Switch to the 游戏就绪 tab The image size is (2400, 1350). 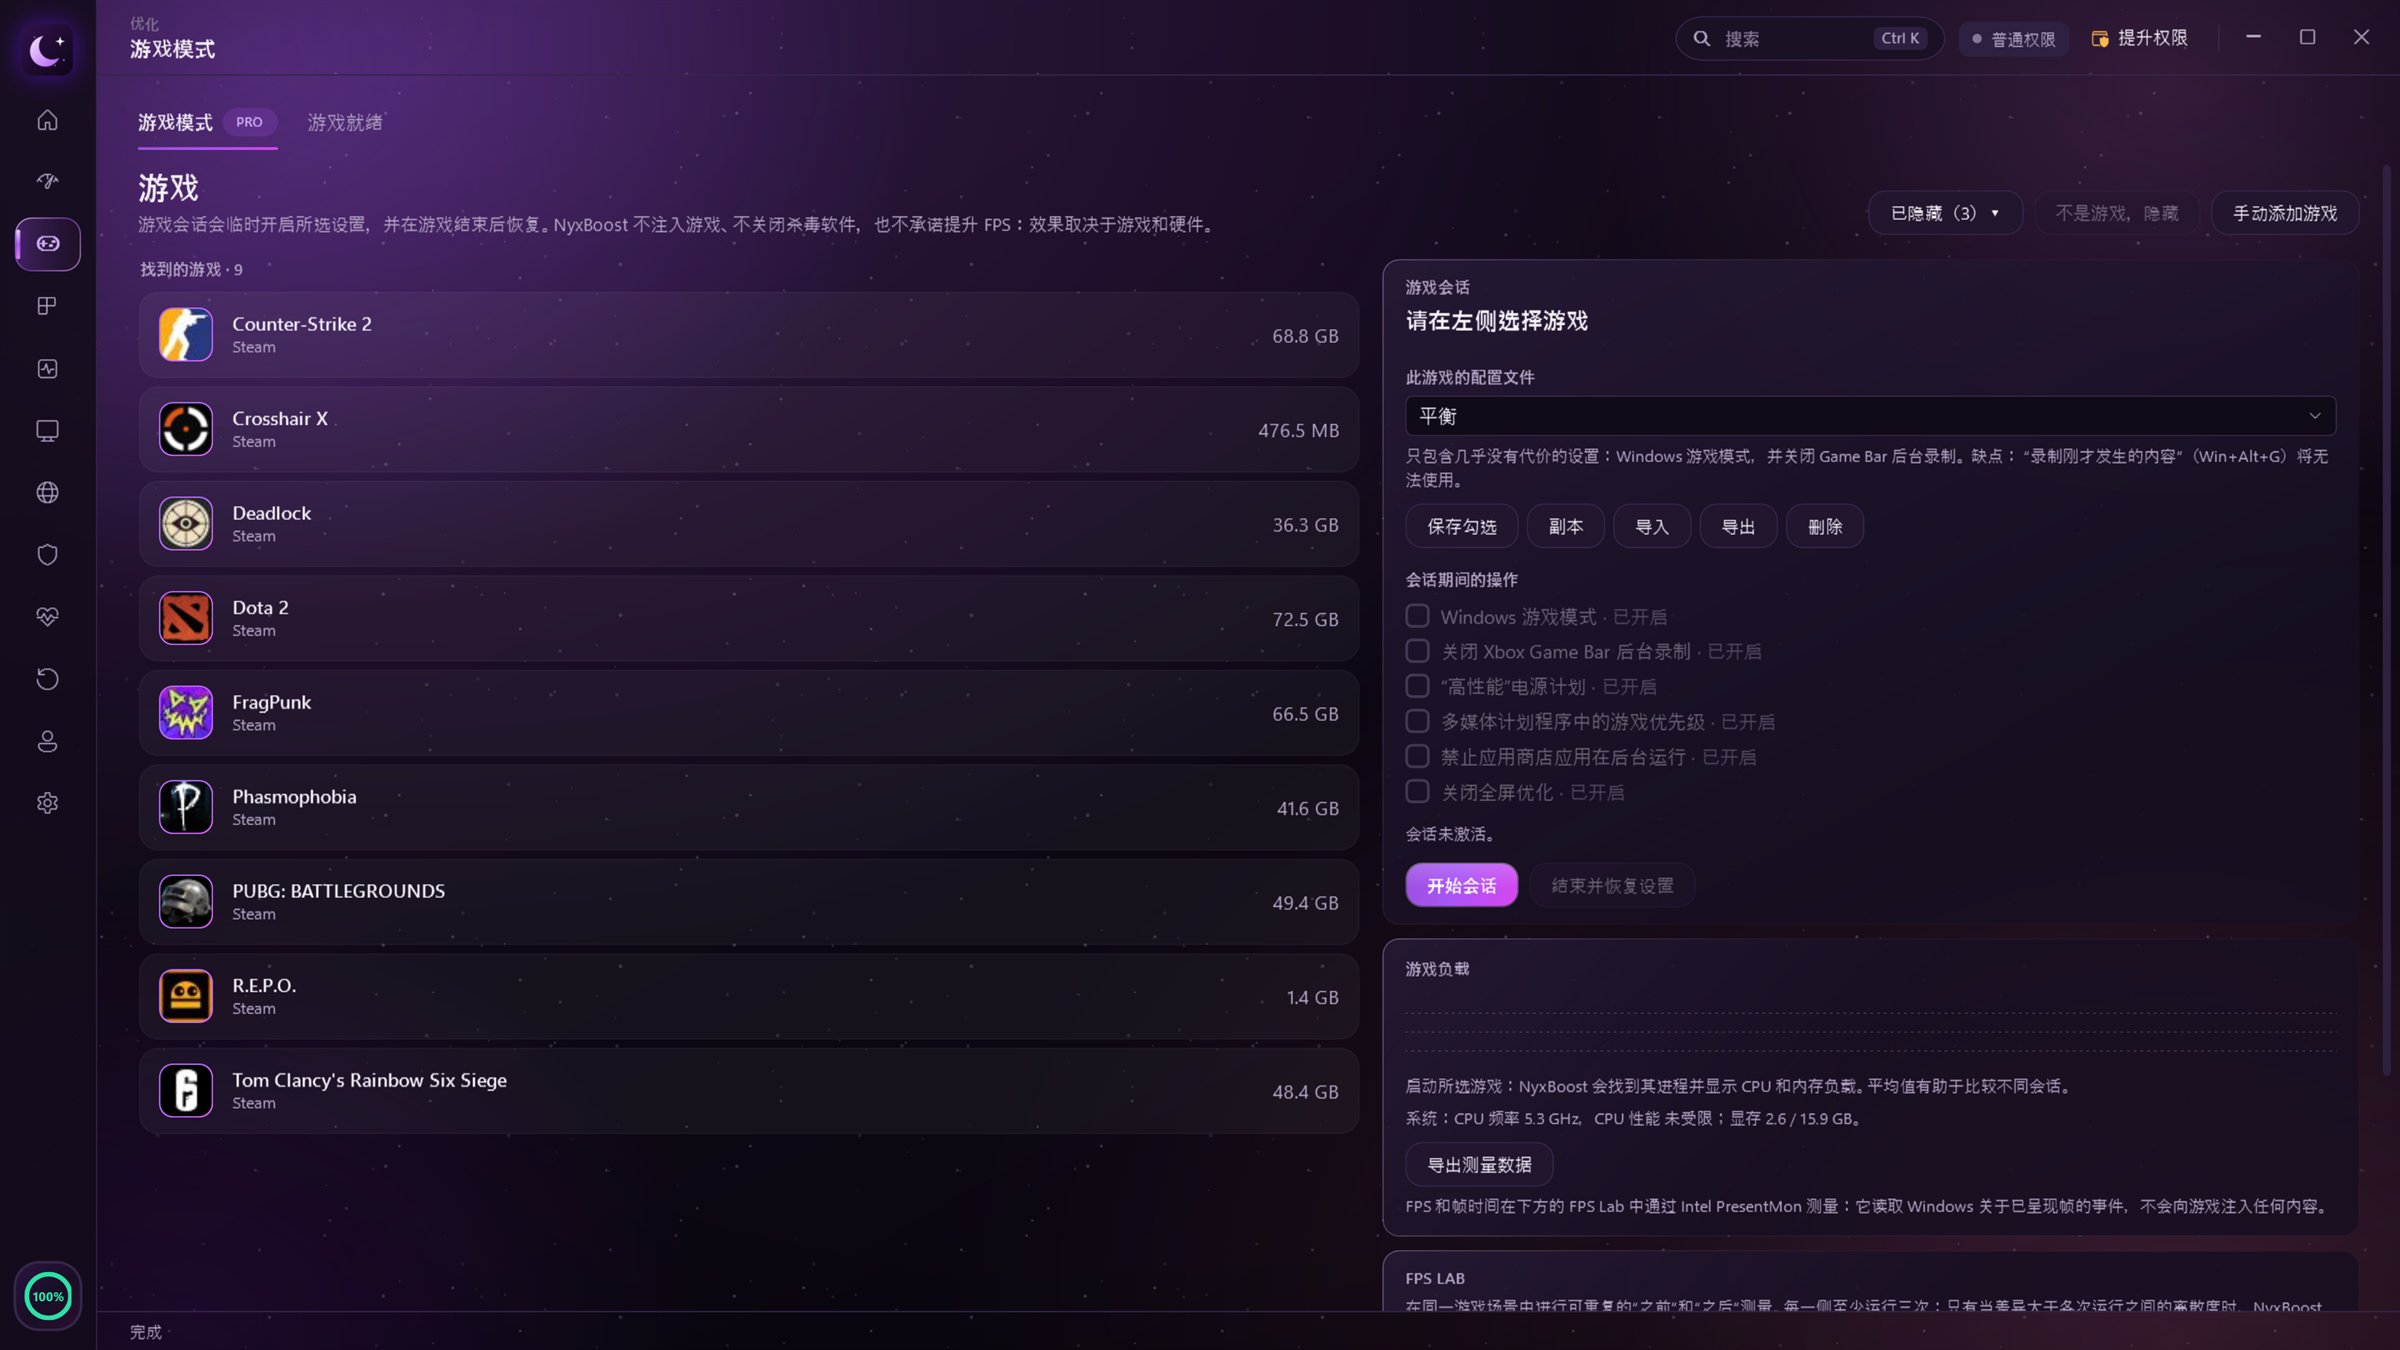click(x=345, y=122)
